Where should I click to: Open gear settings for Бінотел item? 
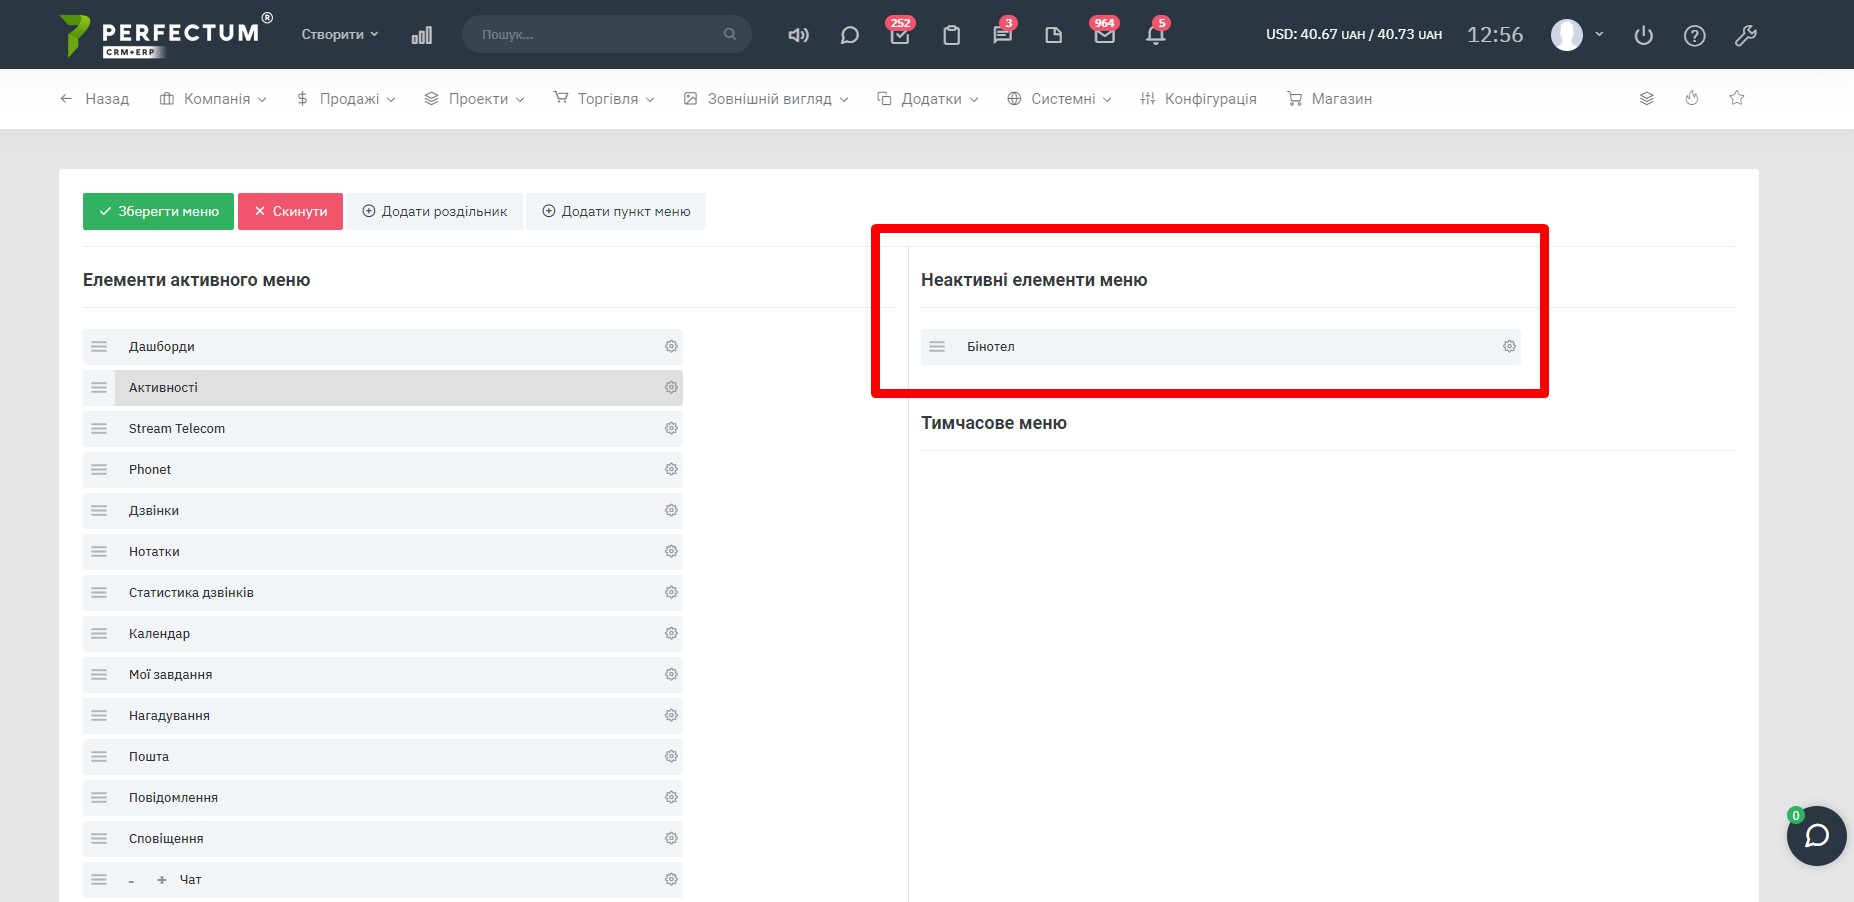pos(1509,346)
